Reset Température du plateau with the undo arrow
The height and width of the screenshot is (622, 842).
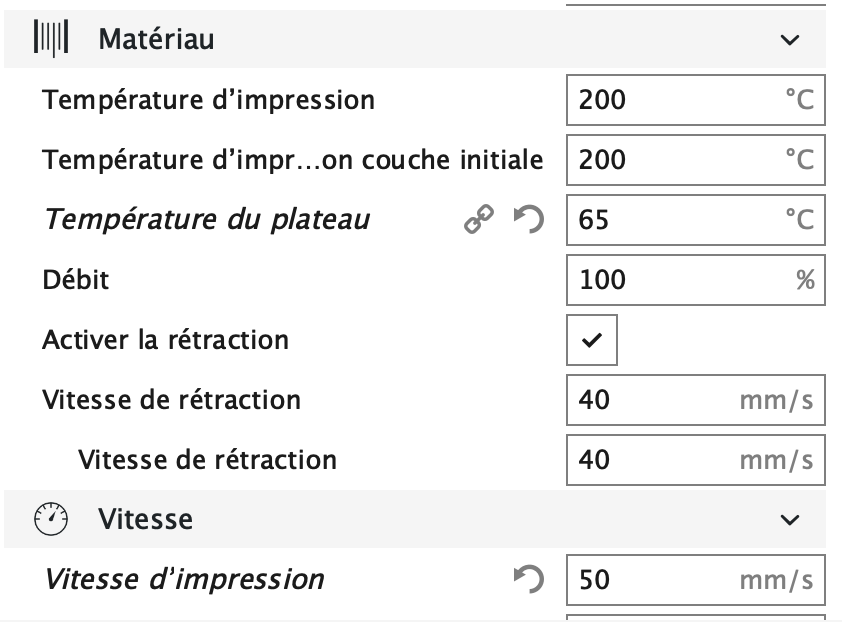(529, 220)
